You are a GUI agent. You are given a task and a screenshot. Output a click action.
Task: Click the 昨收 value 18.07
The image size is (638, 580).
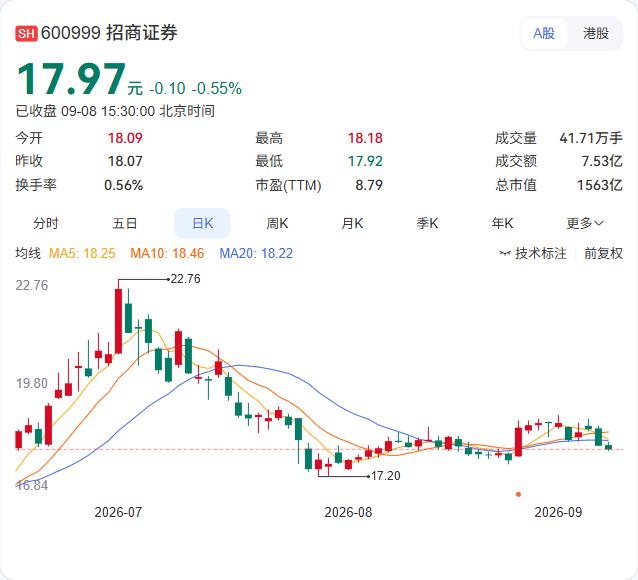click(125, 161)
